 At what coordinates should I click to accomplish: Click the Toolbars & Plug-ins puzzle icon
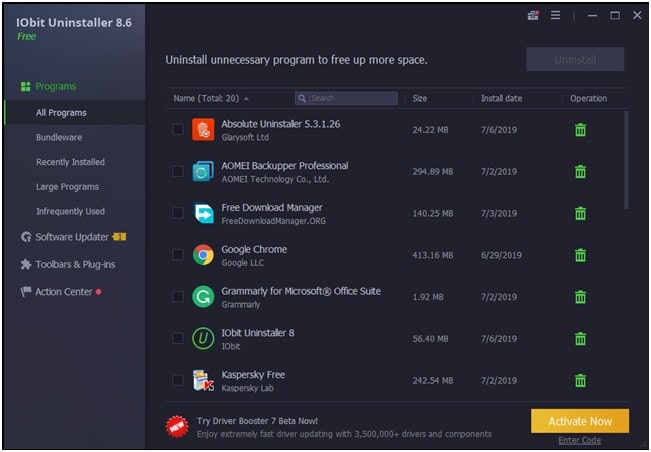(26, 264)
